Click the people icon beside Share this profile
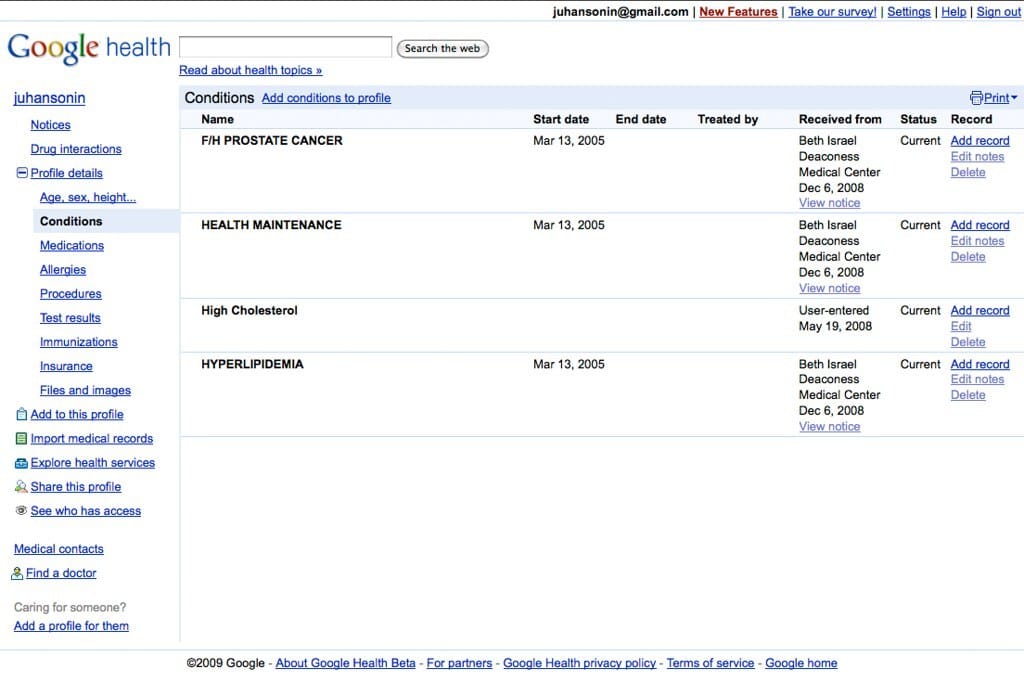 [x=21, y=487]
